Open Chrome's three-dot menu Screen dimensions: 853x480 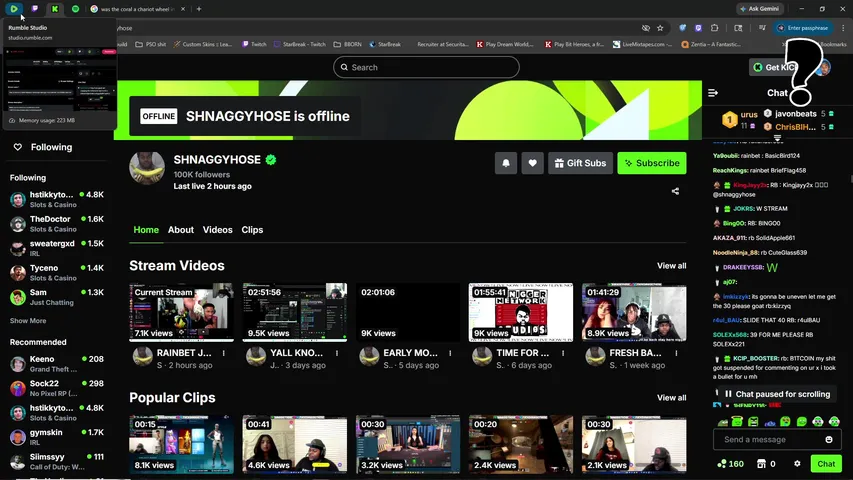pos(843,28)
